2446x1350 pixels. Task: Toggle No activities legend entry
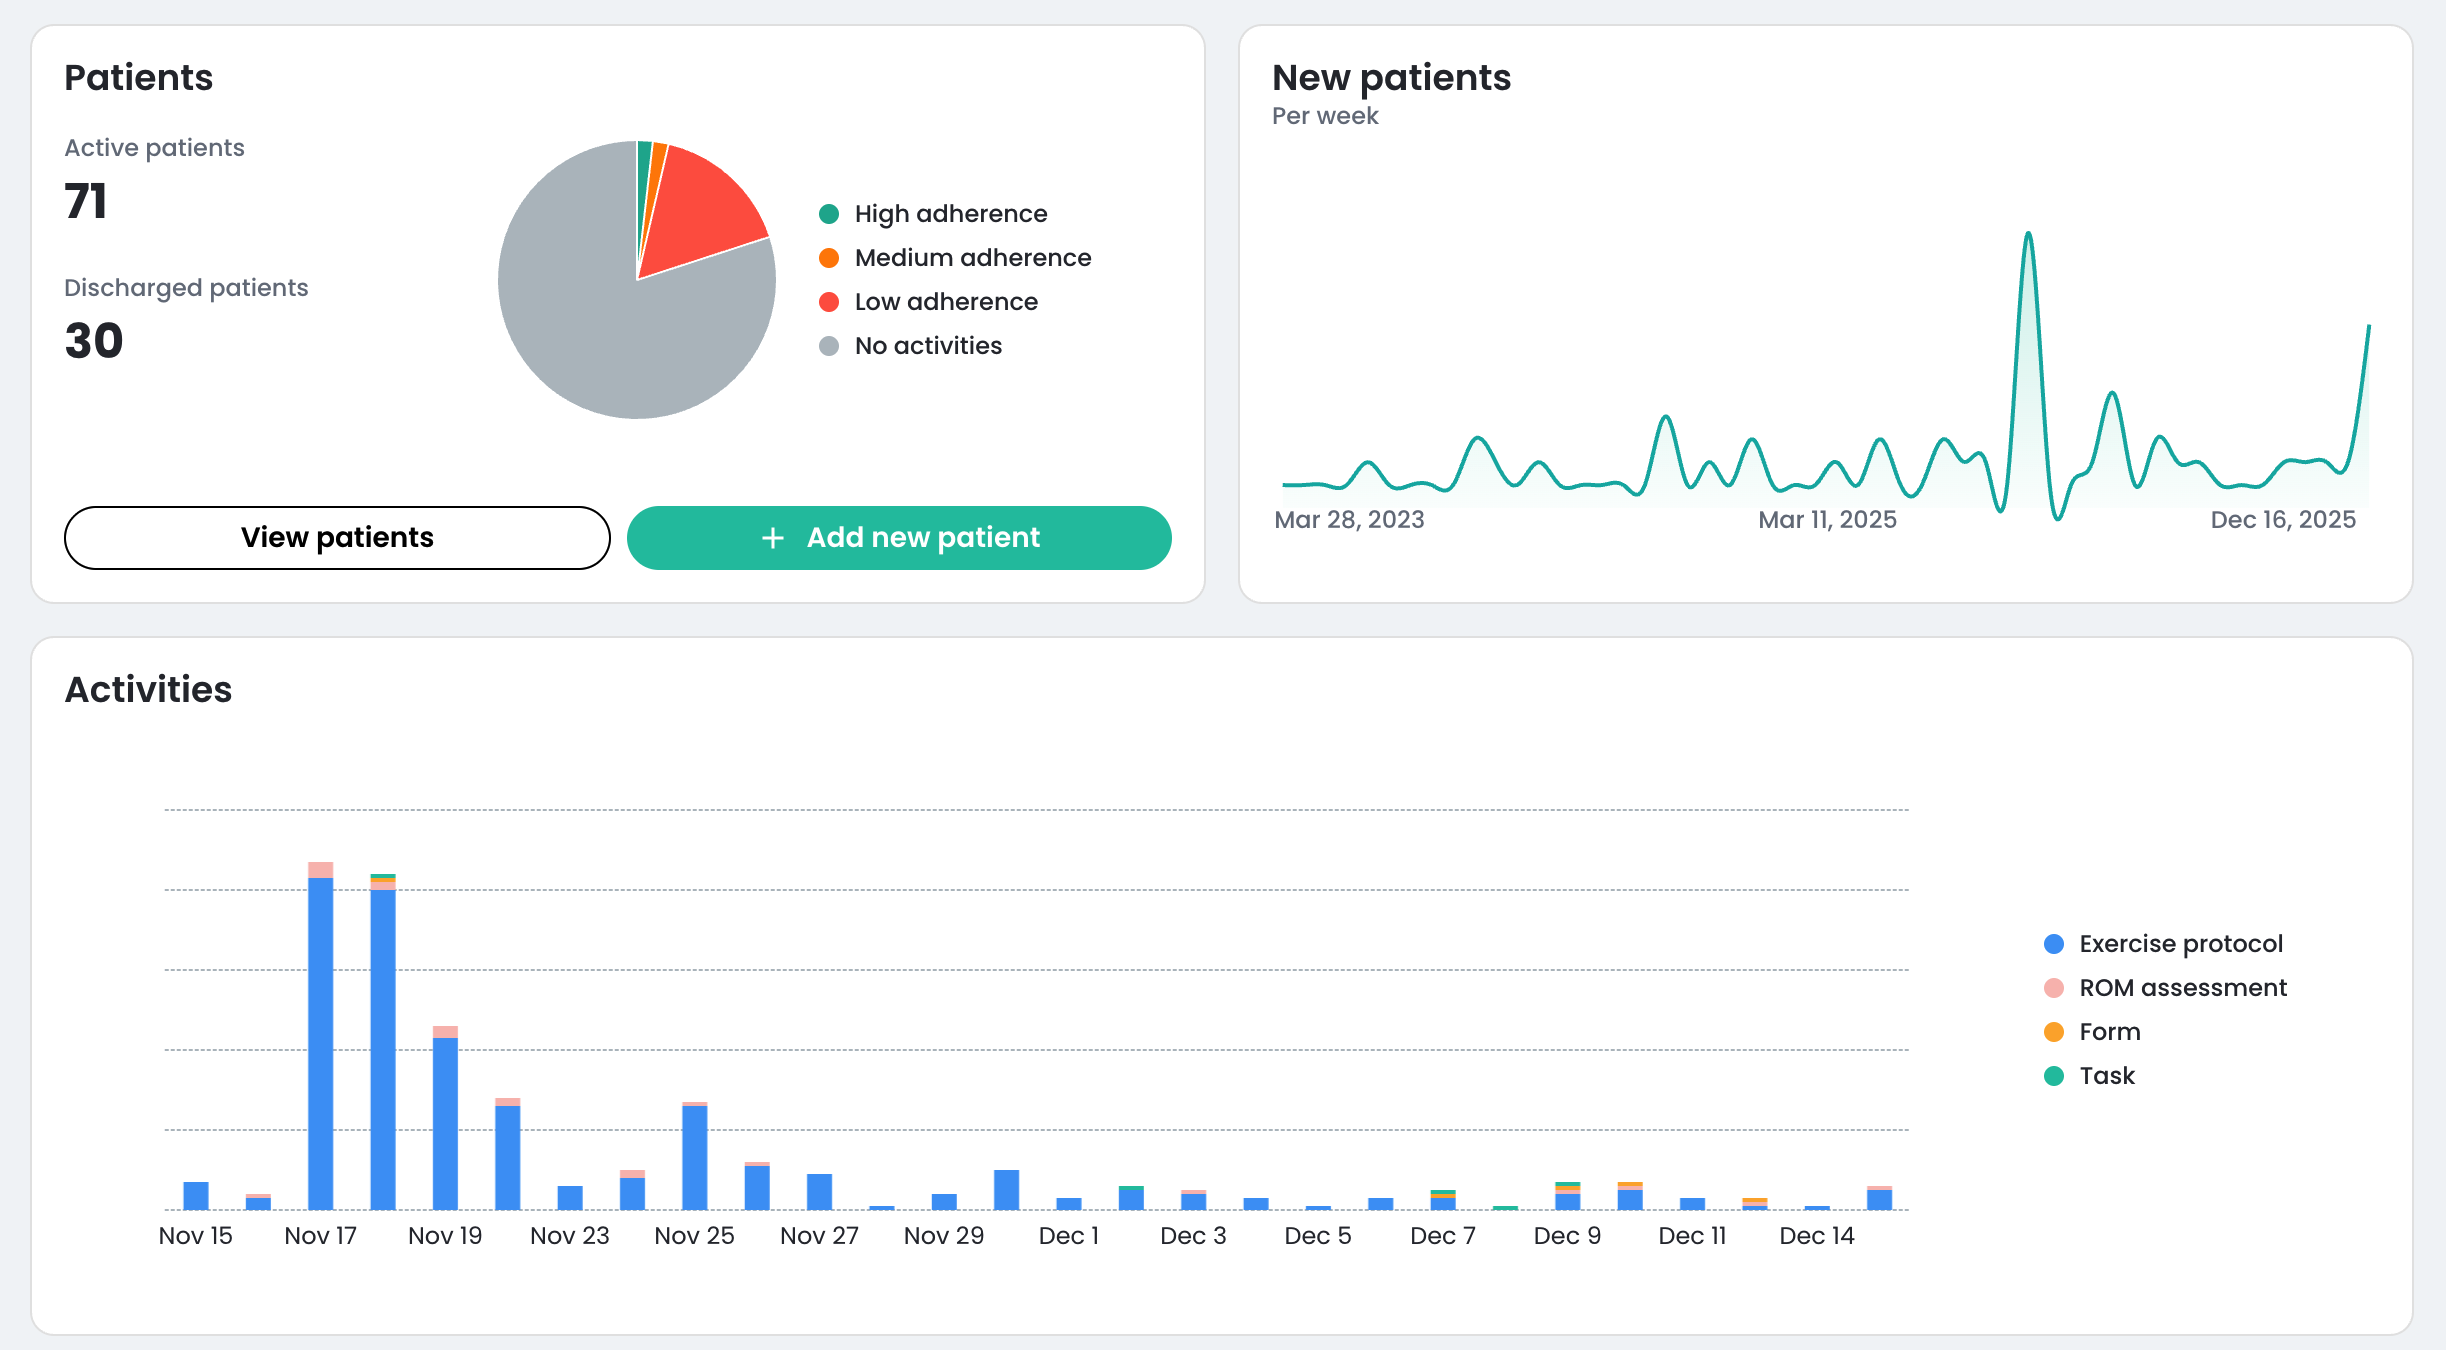[x=927, y=346]
